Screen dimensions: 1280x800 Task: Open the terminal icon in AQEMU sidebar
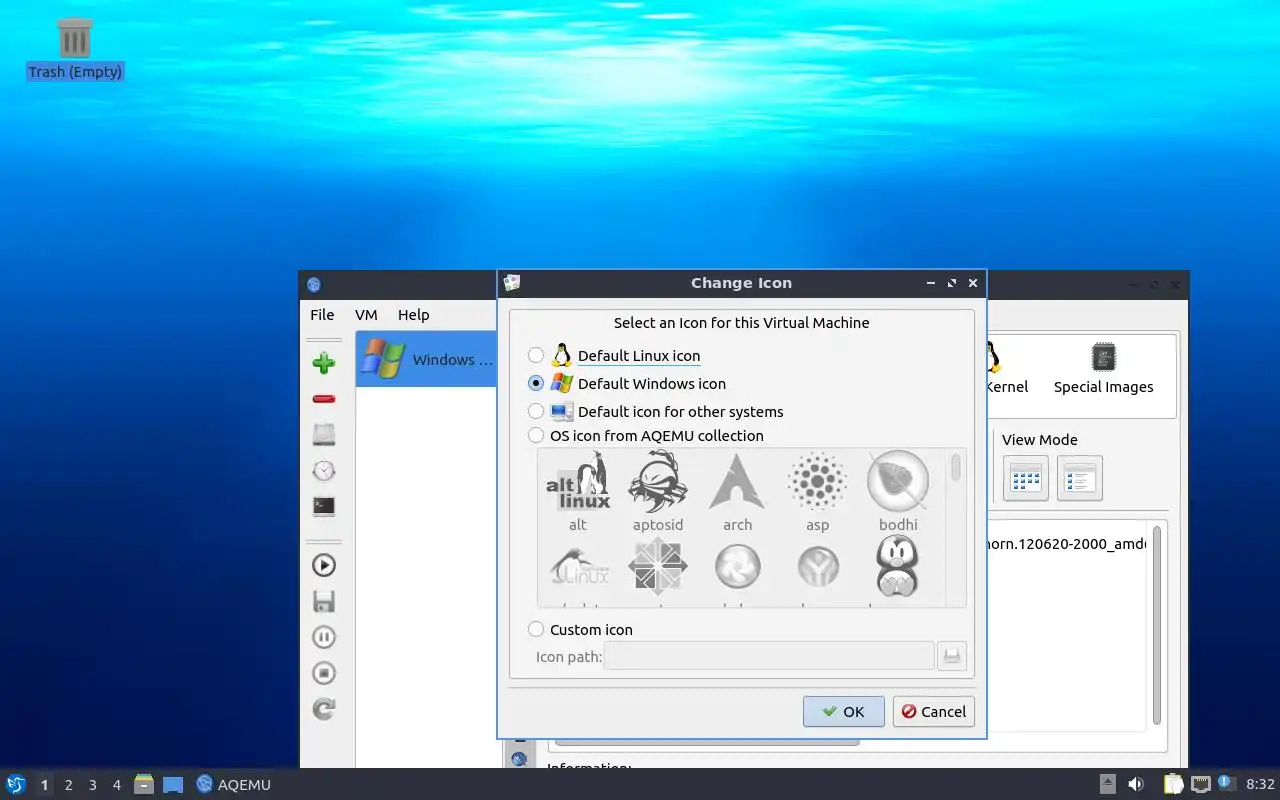point(323,507)
